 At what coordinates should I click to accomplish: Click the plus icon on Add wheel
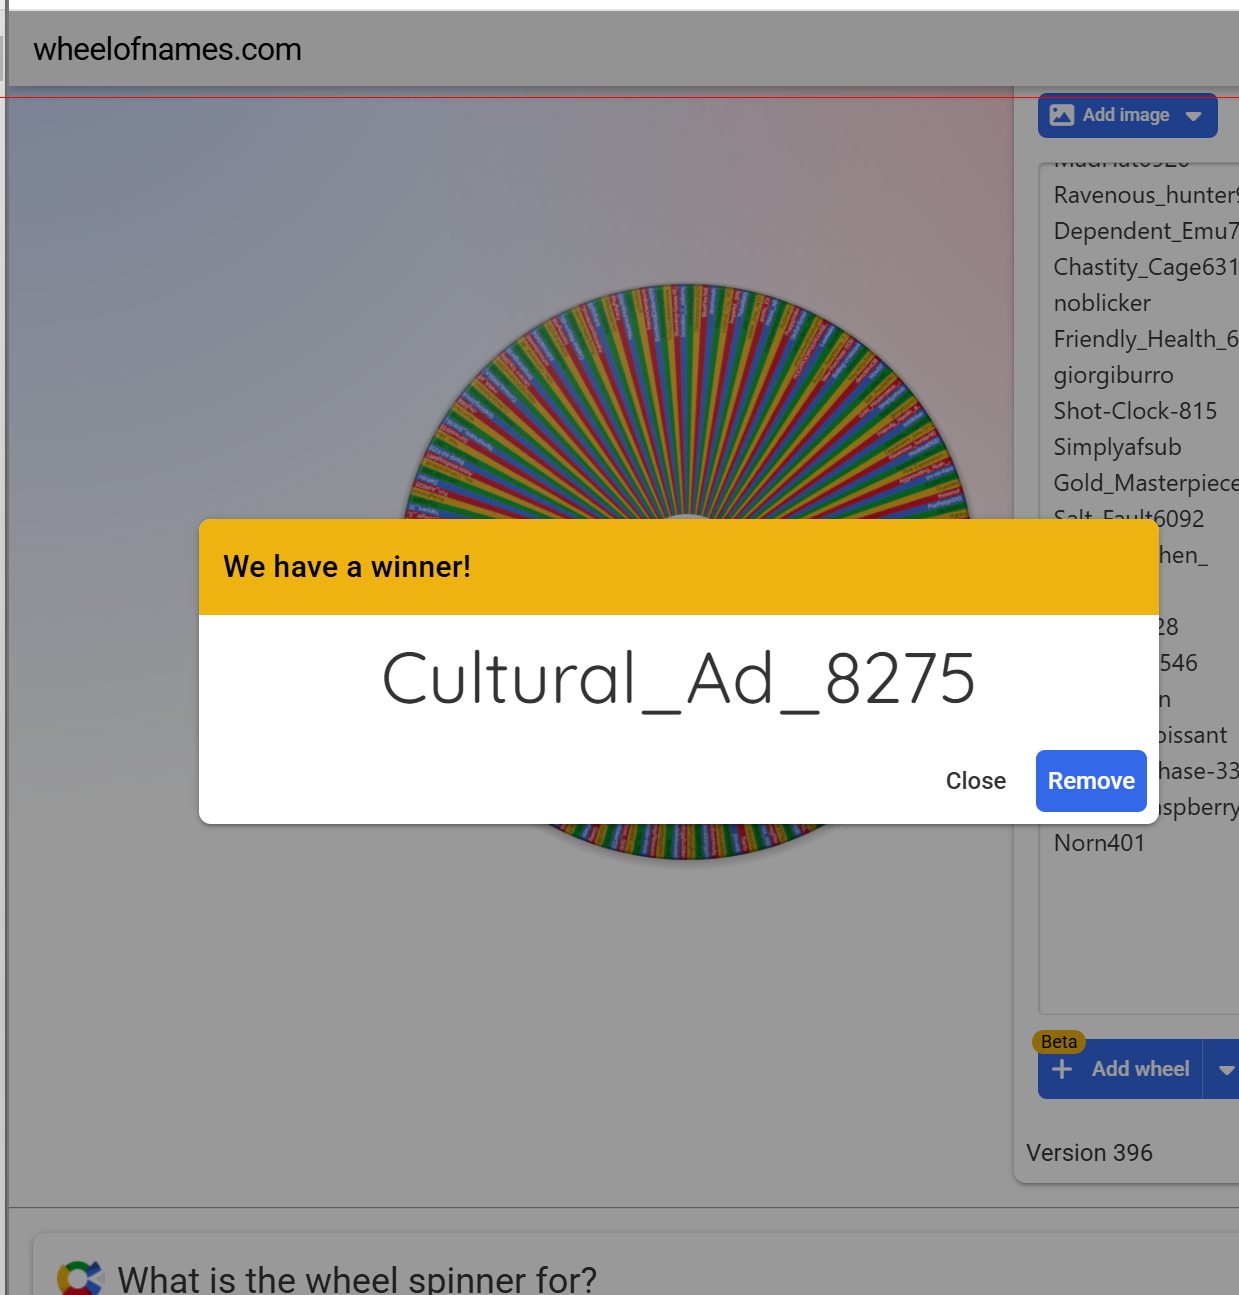pos(1062,1069)
